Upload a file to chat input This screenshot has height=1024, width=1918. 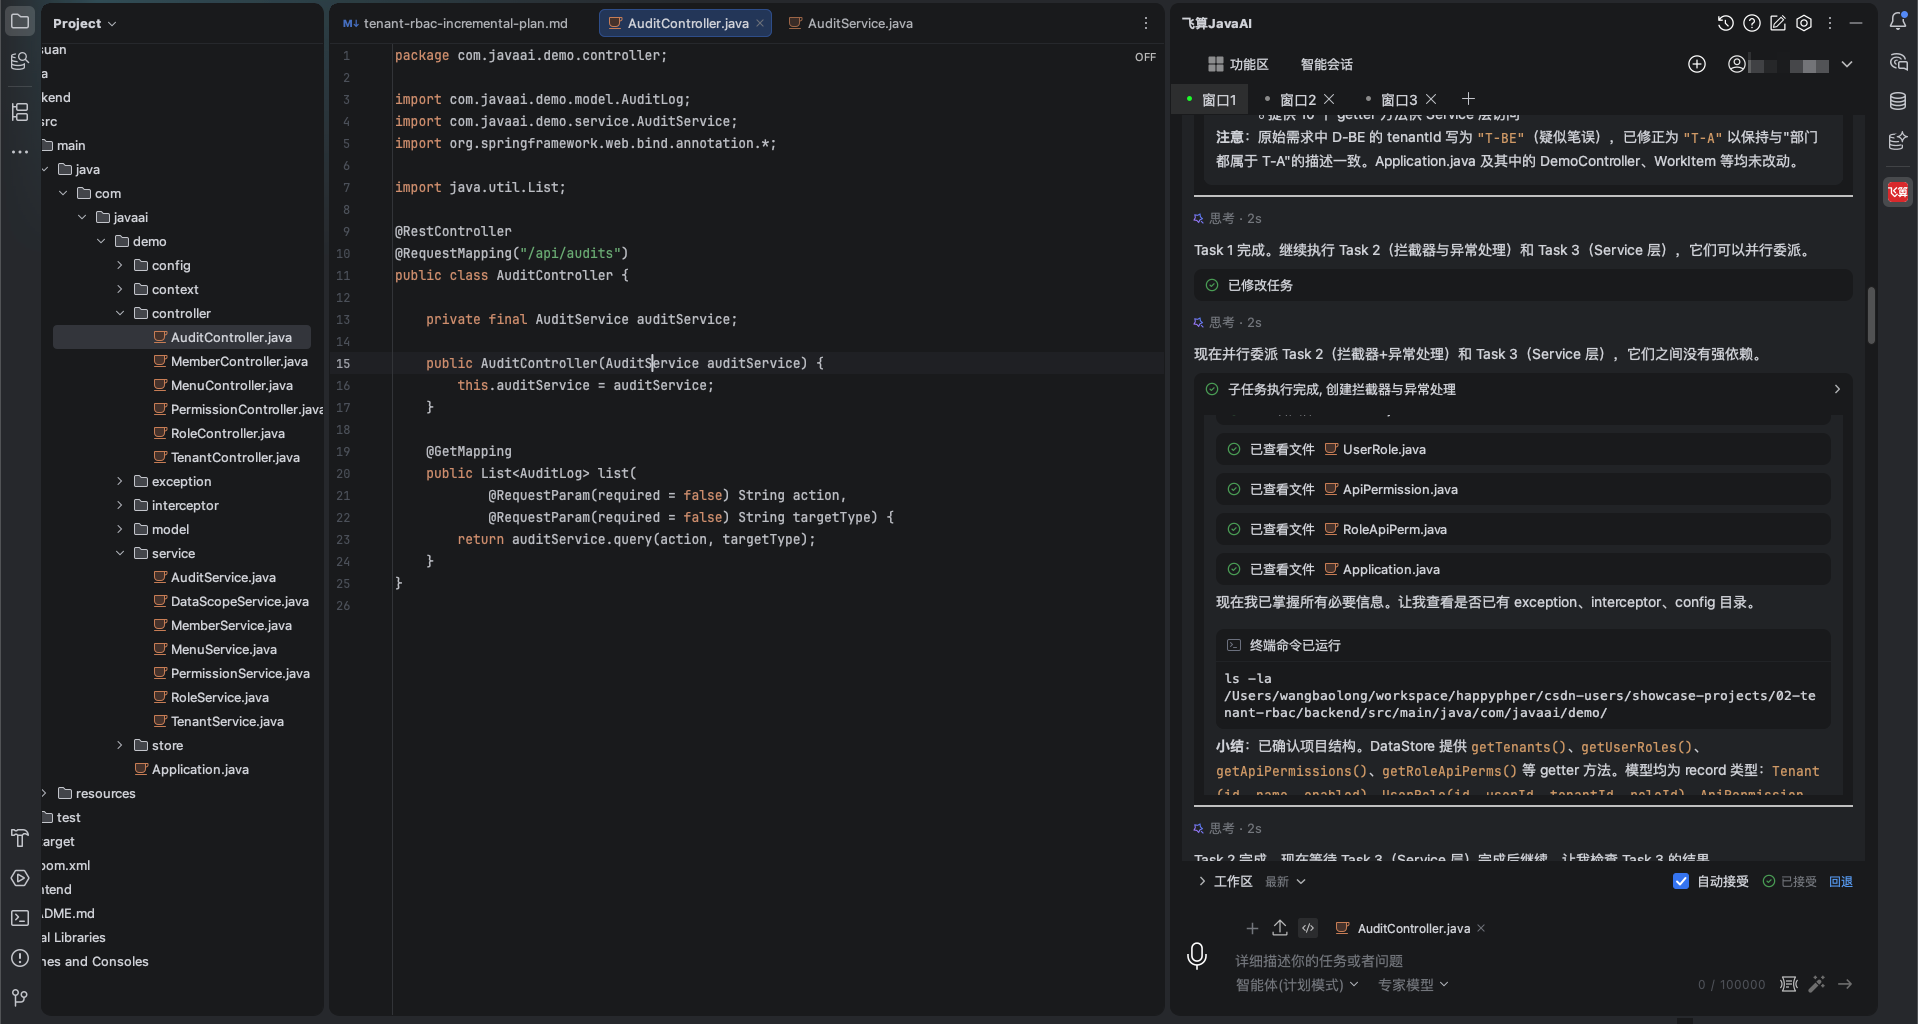1280,928
